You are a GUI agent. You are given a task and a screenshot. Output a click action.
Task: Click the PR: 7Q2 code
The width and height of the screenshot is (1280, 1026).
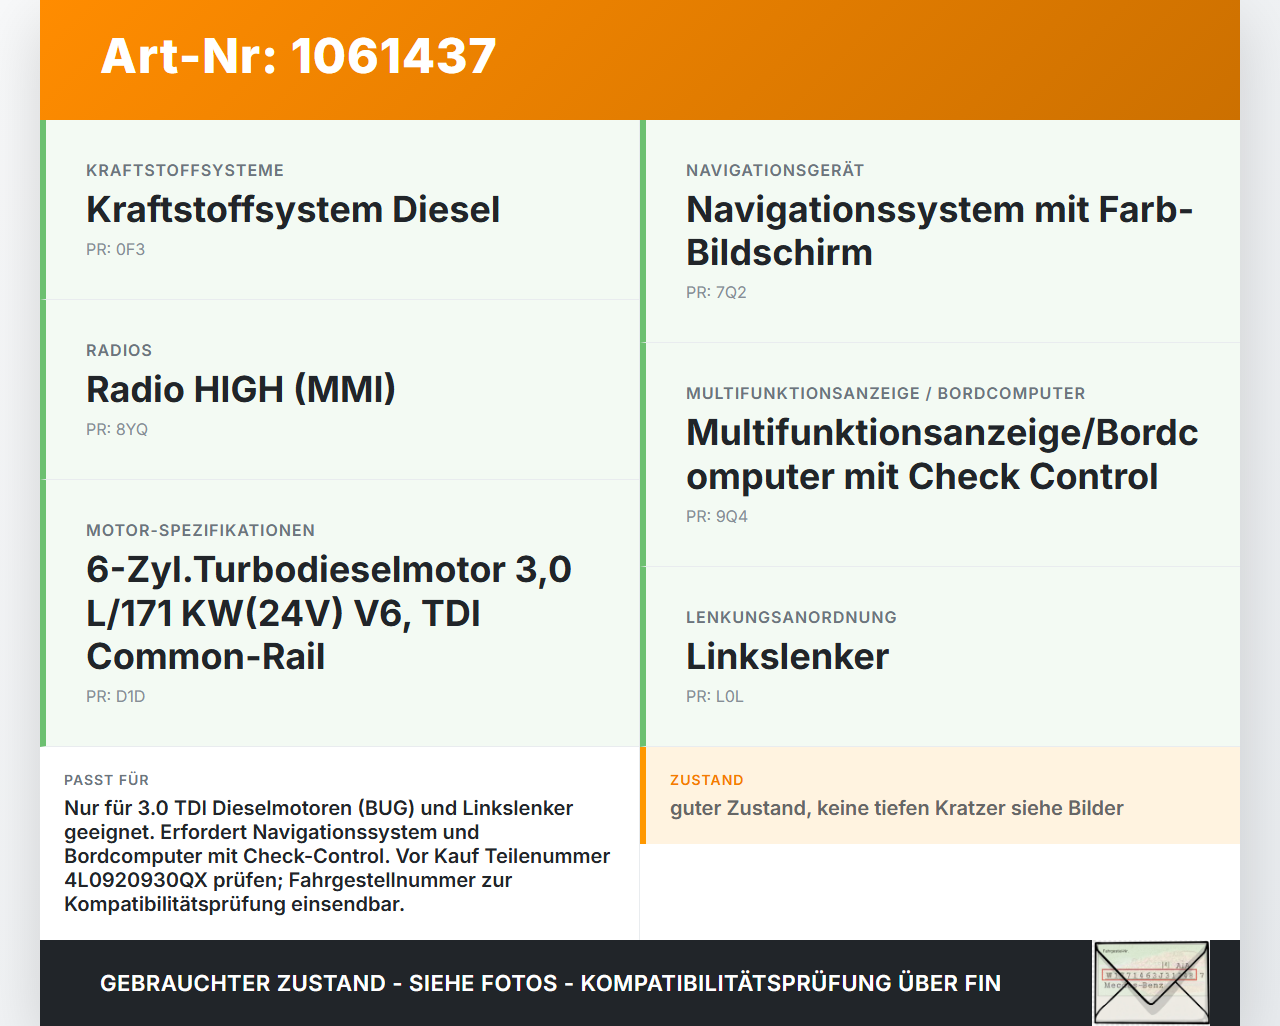[716, 293]
